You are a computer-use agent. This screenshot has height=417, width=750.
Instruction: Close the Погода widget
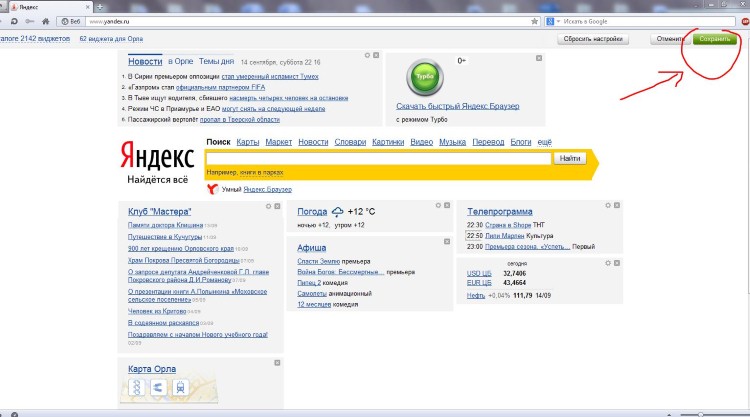pyautogui.click(x=447, y=205)
